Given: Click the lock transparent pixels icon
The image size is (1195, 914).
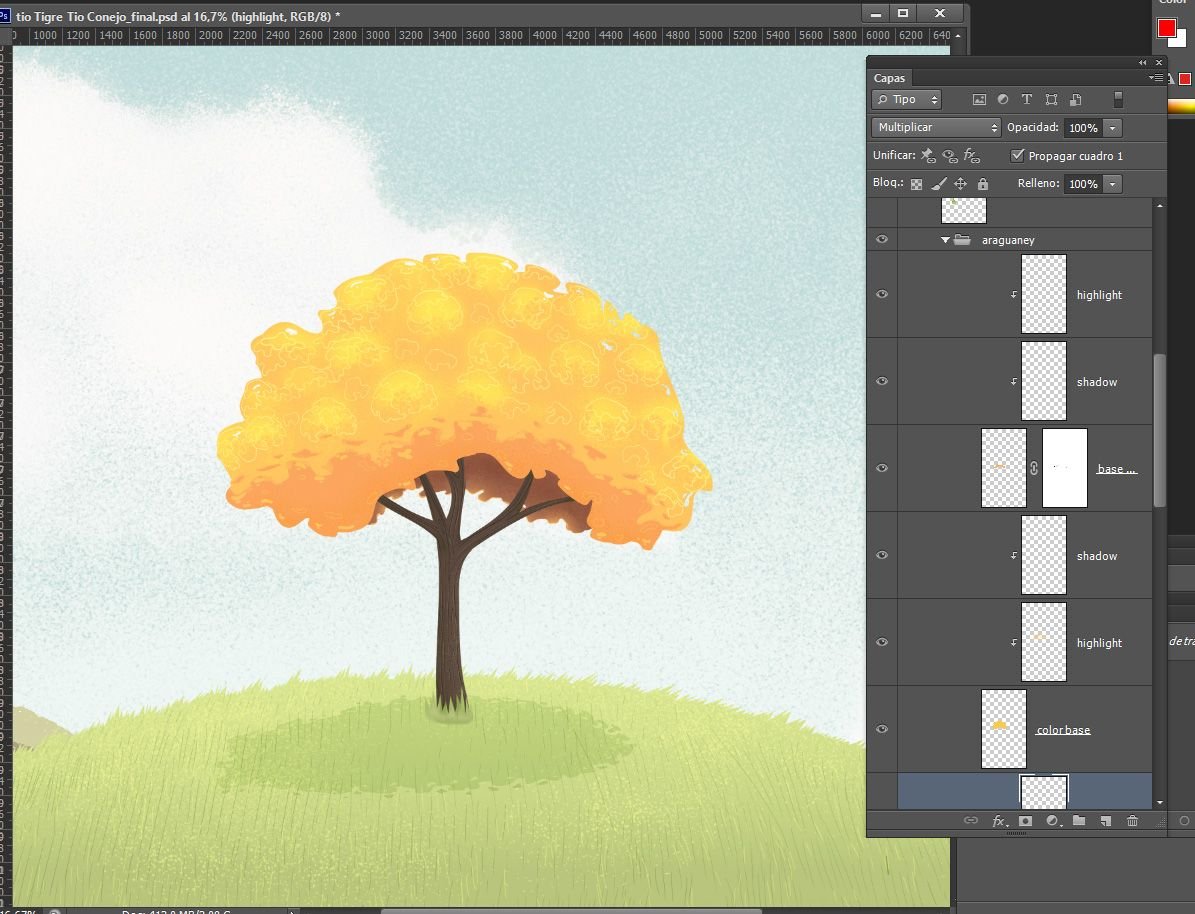Looking at the screenshot, I should click(915, 184).
